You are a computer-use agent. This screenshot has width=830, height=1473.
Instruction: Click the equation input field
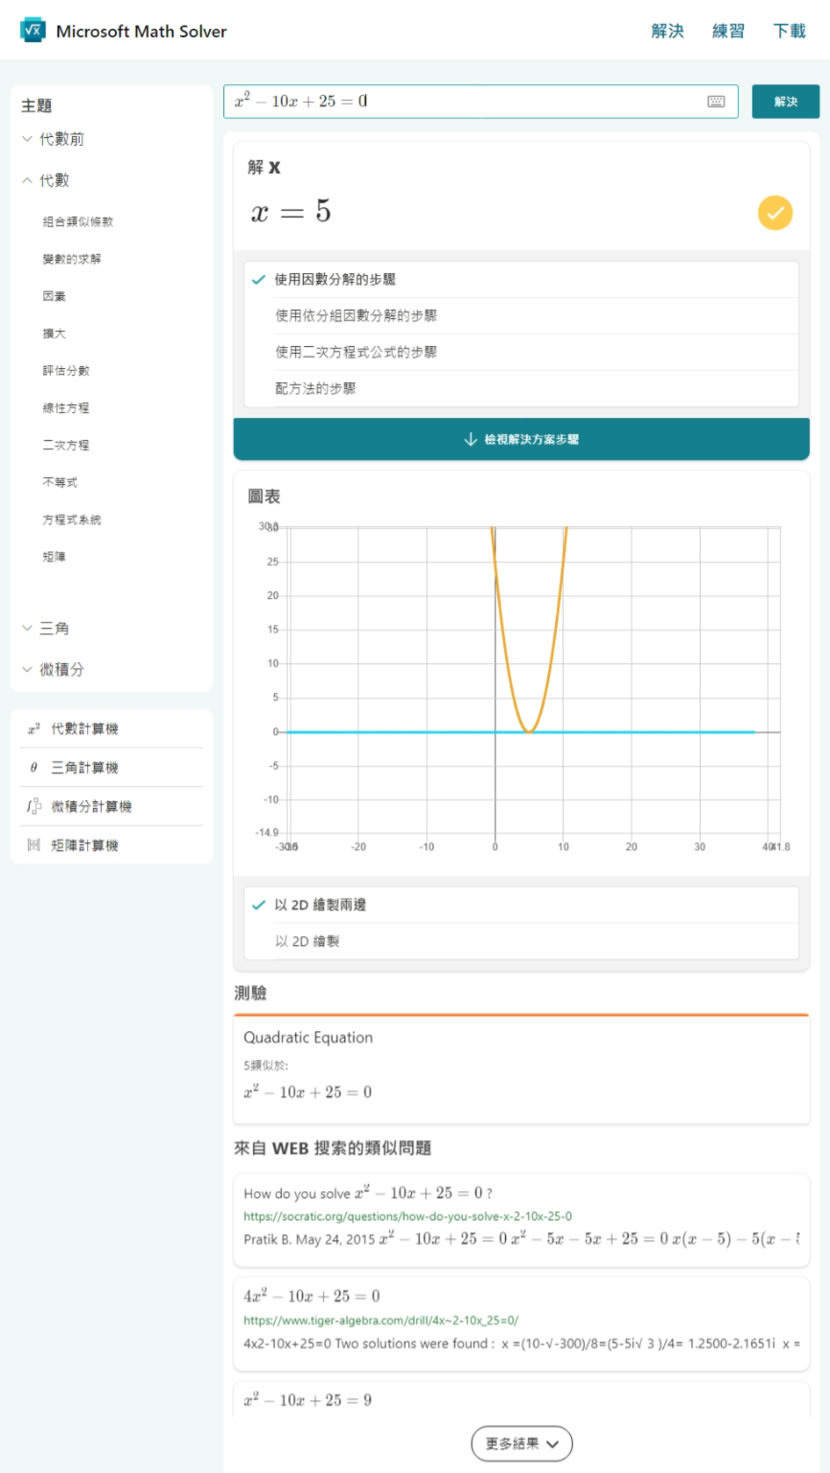[x=481, y=101]
